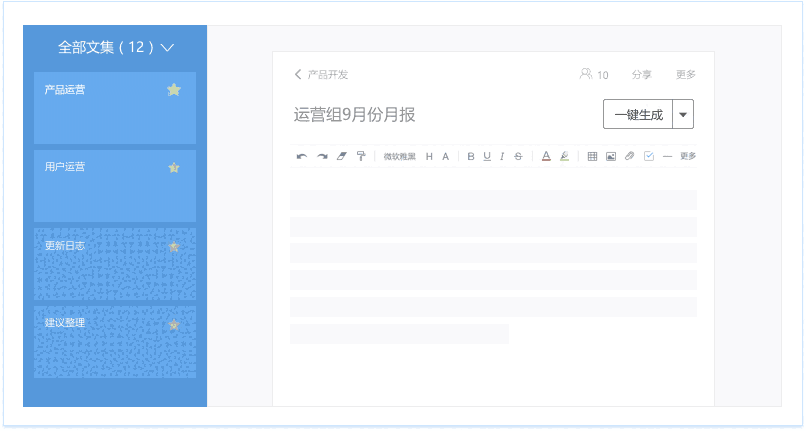Redo the last edit
This screenshot has width=806, height=431.
(x=322, y=156)
